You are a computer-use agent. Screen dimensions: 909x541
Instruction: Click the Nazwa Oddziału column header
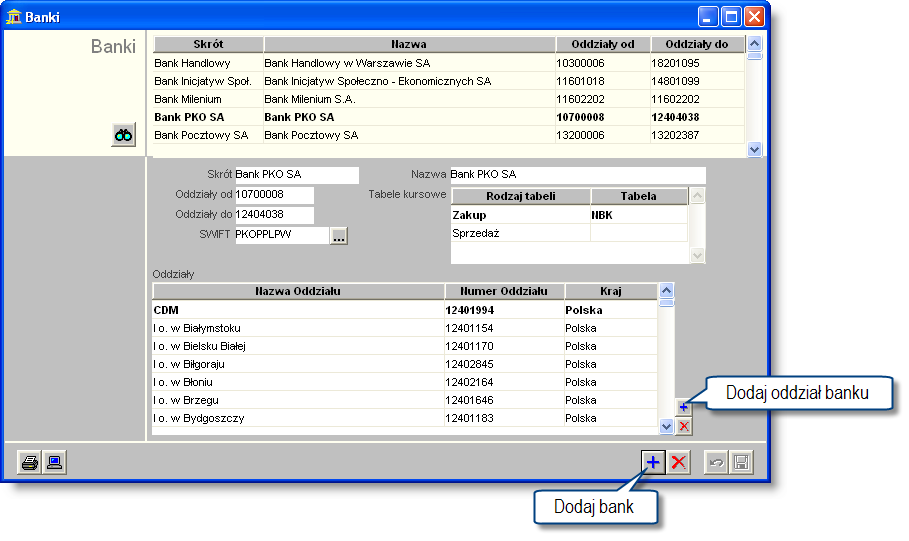(298, 291)
